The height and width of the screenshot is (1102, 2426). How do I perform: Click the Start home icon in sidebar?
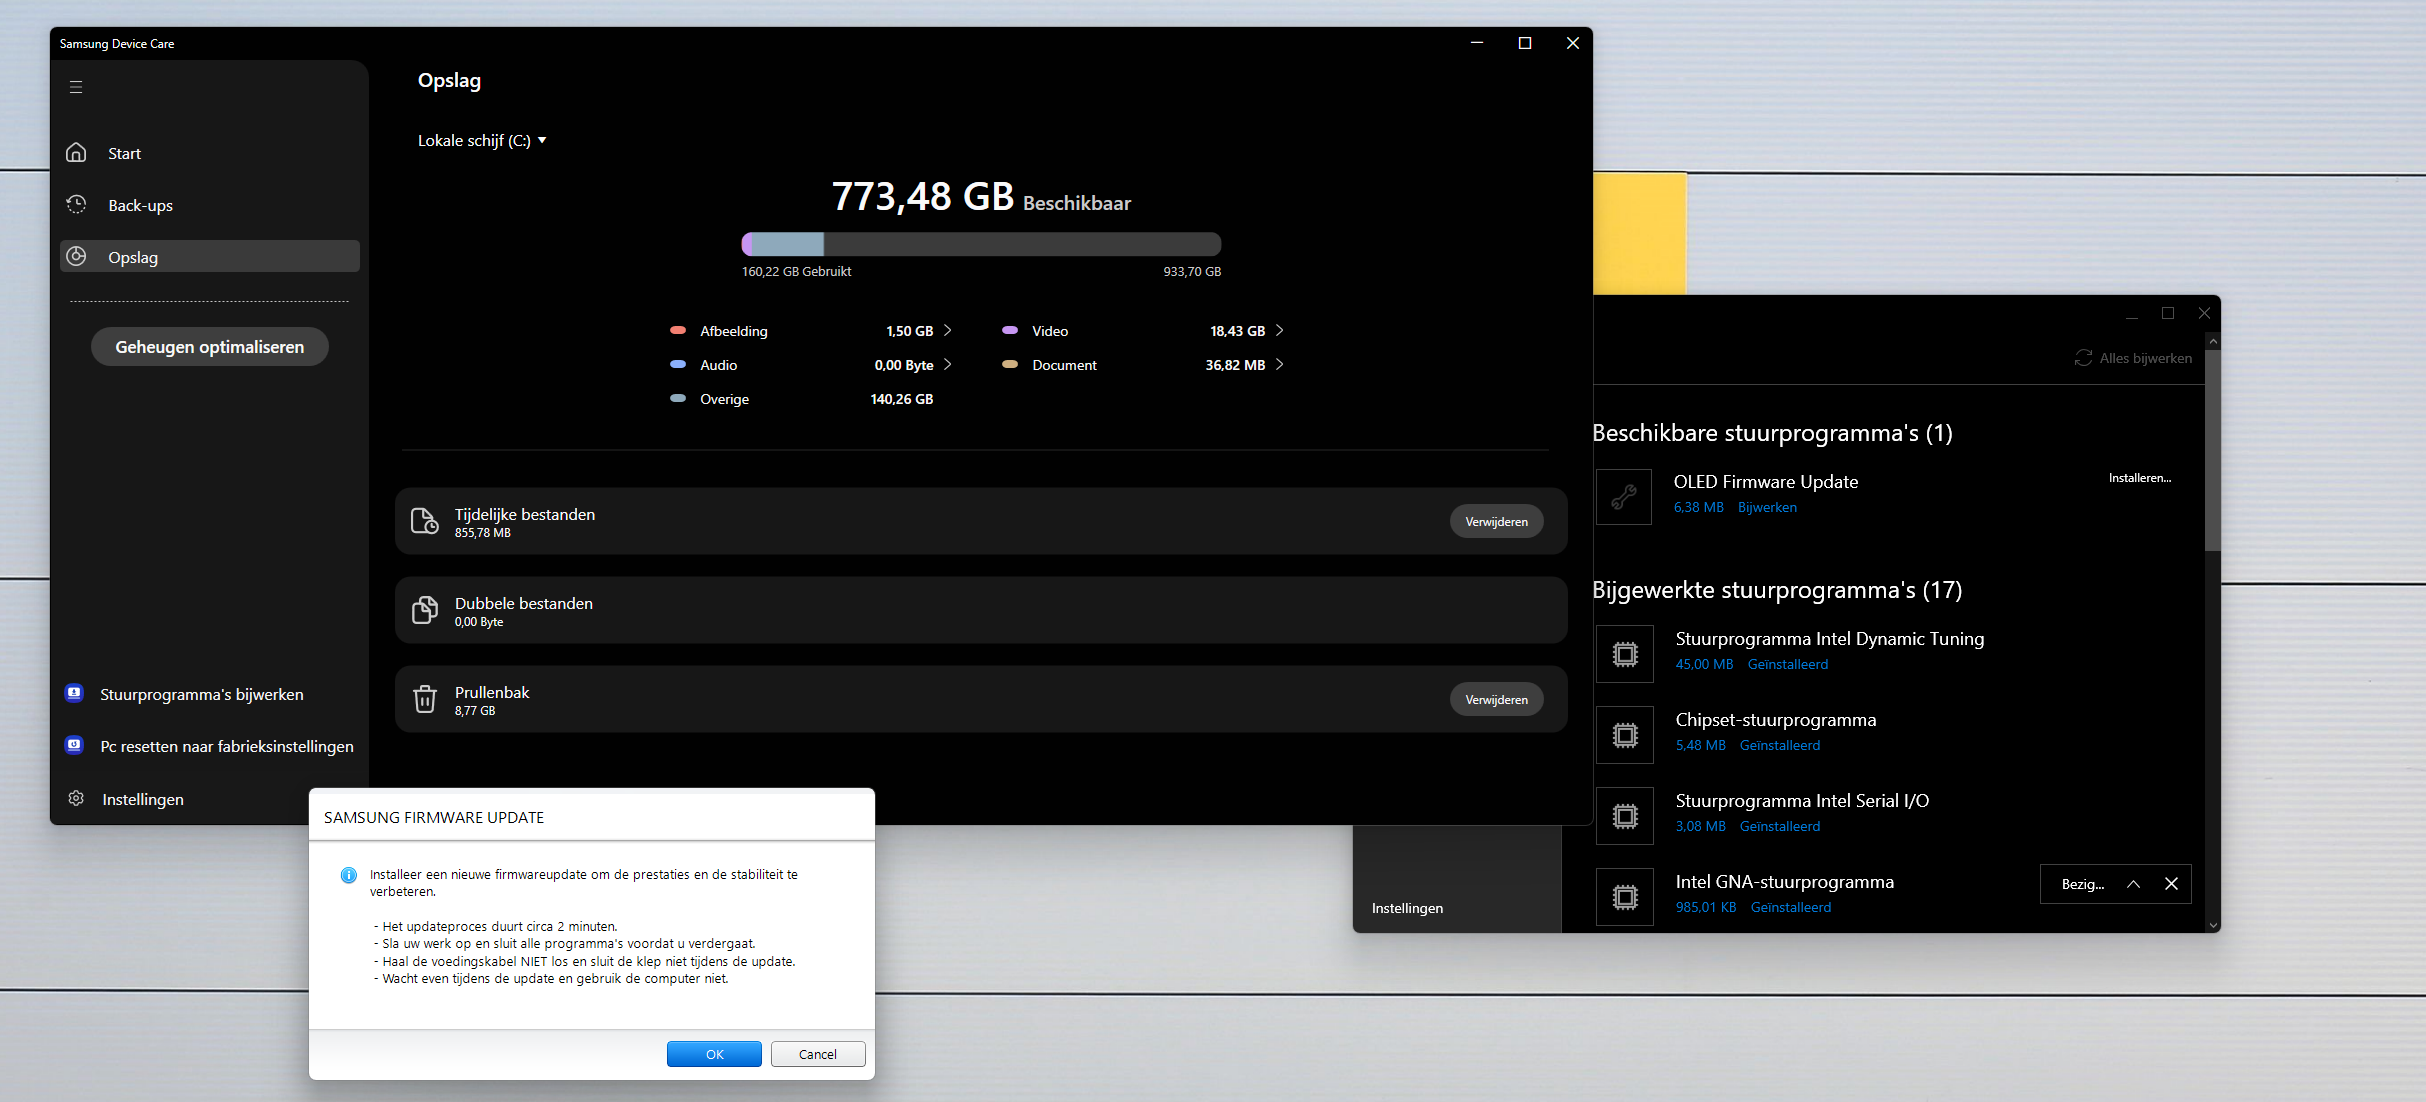point(76,152)
